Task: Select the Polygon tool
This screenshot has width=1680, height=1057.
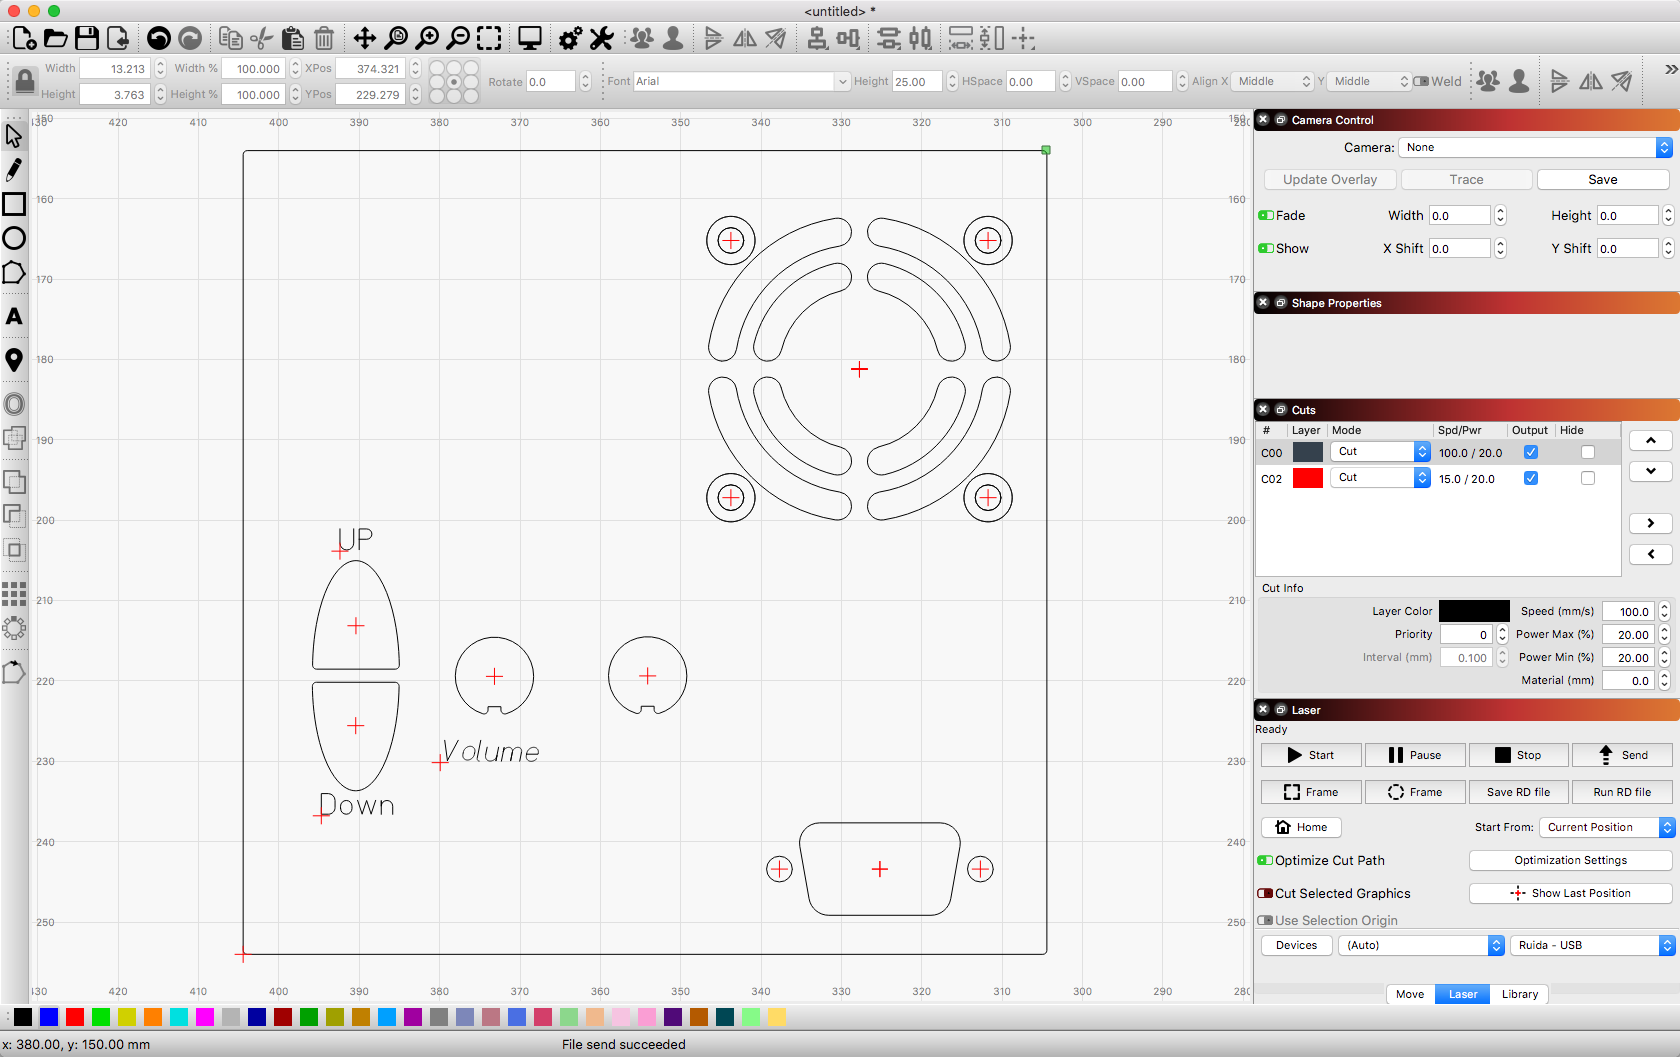Action: click(x=14, y=273)
